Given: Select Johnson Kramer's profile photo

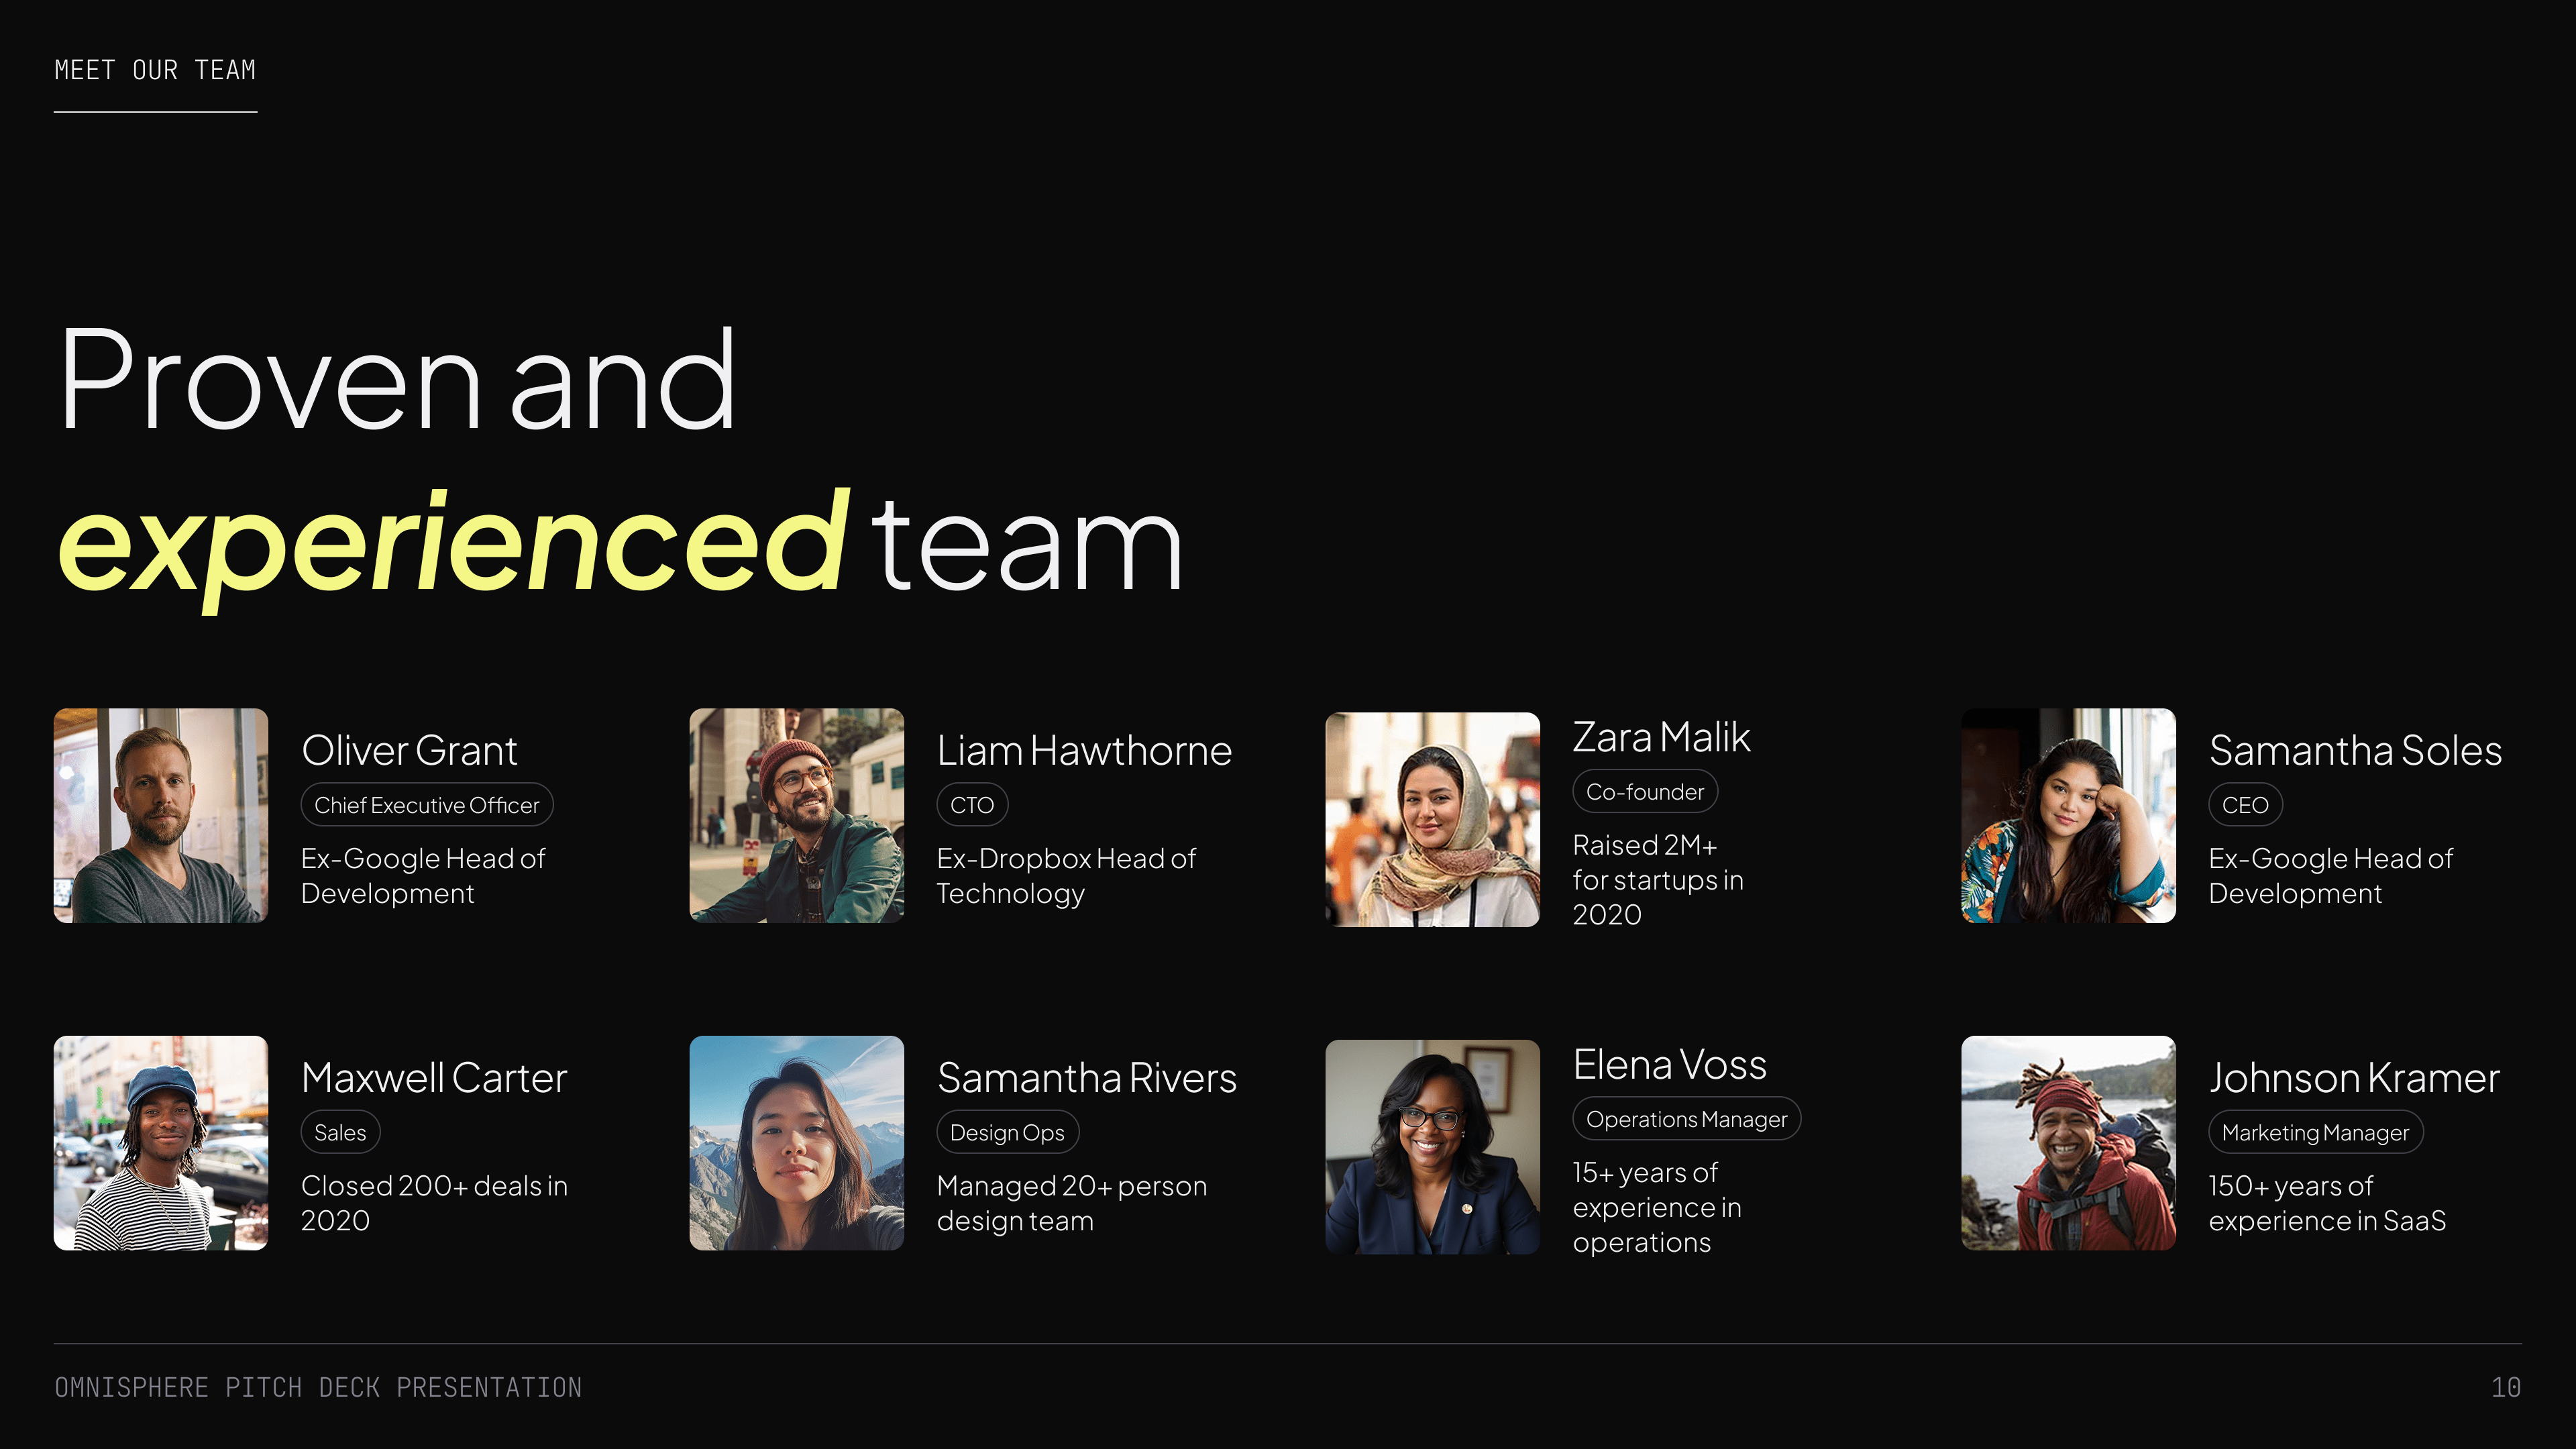Looking at the screenshot, I should coord(2068,1142).
